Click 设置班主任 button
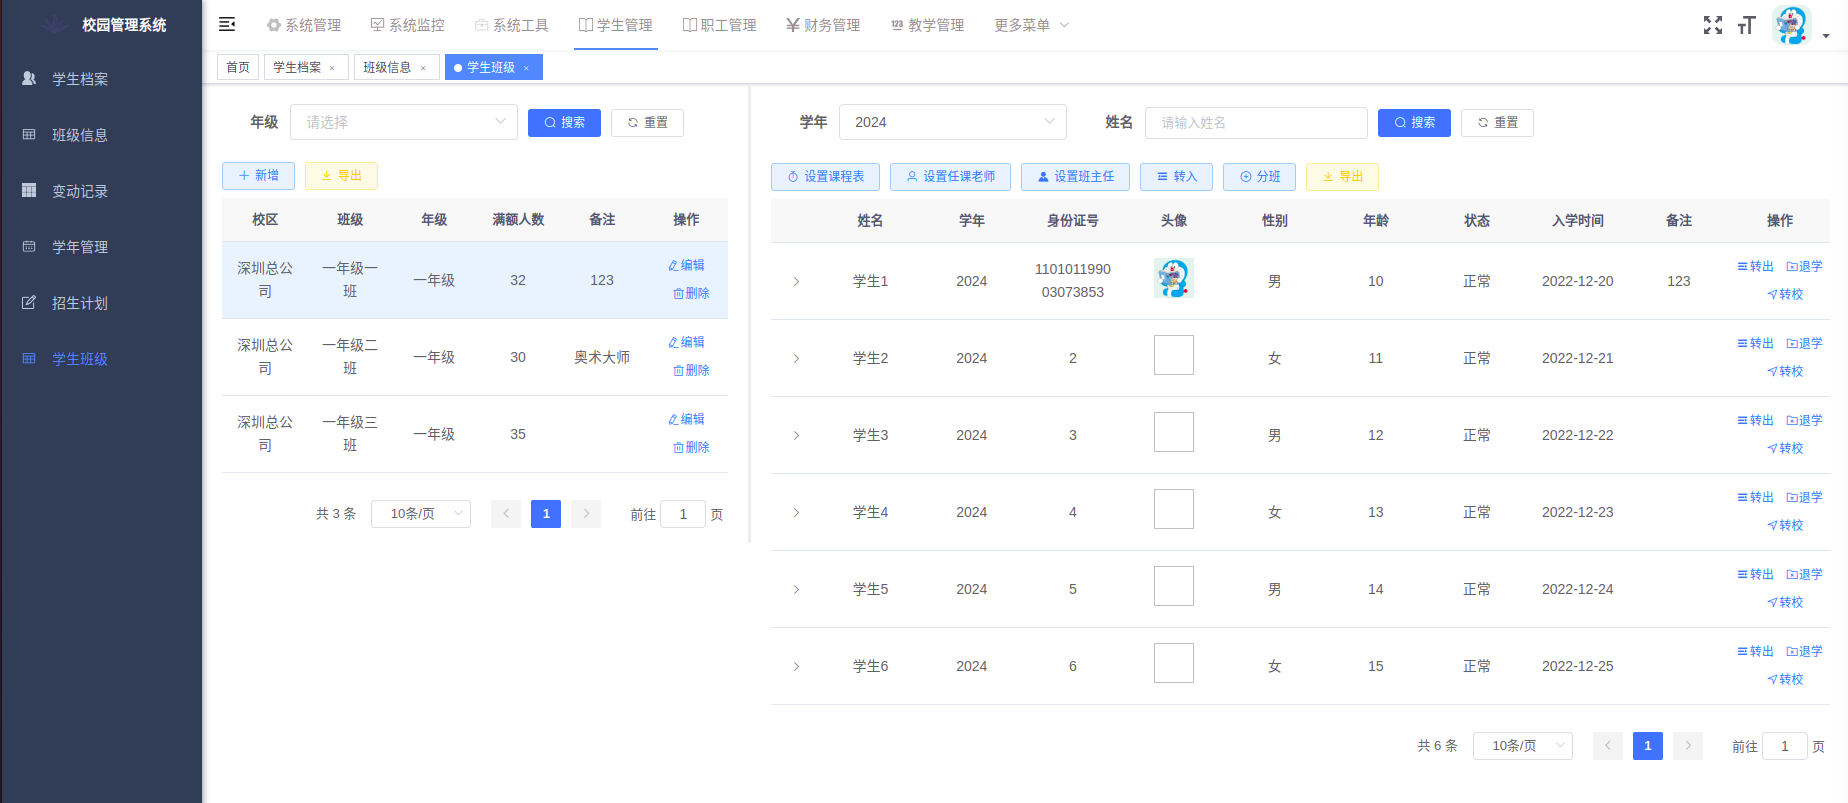The image size is (1848, 803). 1075,177
